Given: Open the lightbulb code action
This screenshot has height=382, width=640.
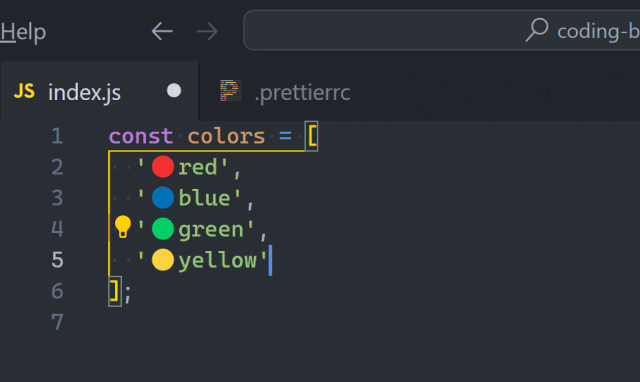Looking at the screenshot, I should tap(122, 227).
